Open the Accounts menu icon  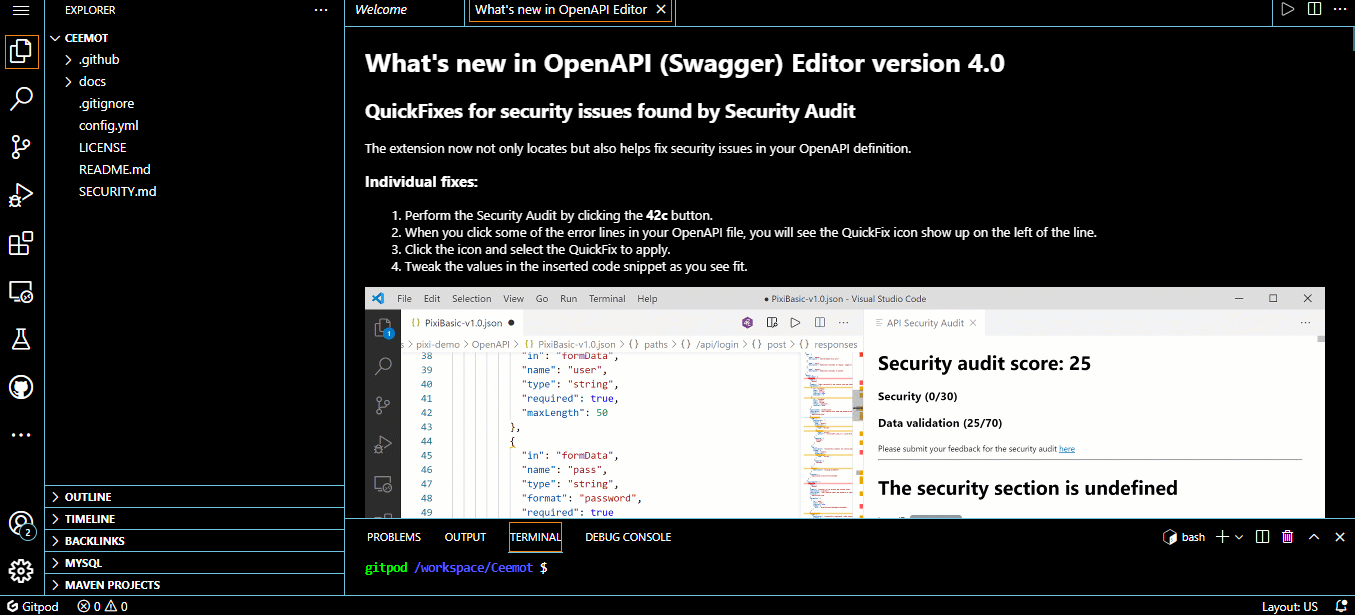pos(21,524)
